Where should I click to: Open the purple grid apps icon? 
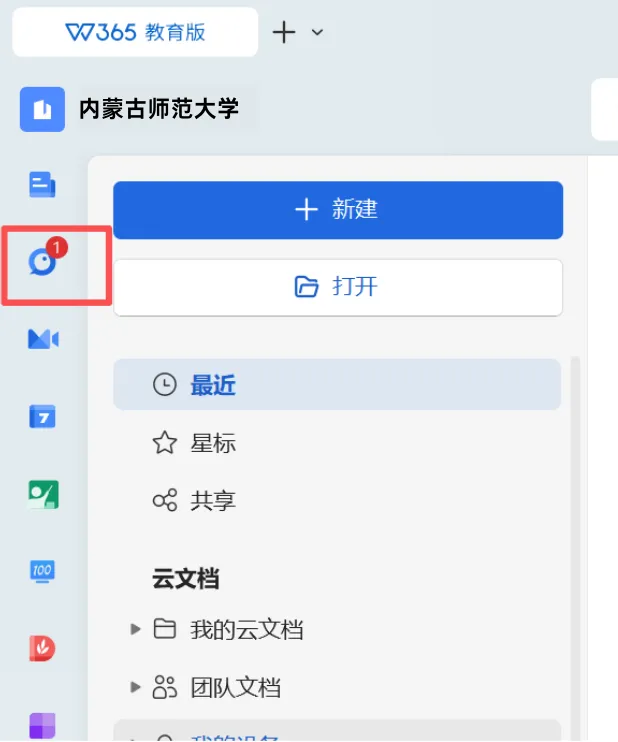pos(43,726)
